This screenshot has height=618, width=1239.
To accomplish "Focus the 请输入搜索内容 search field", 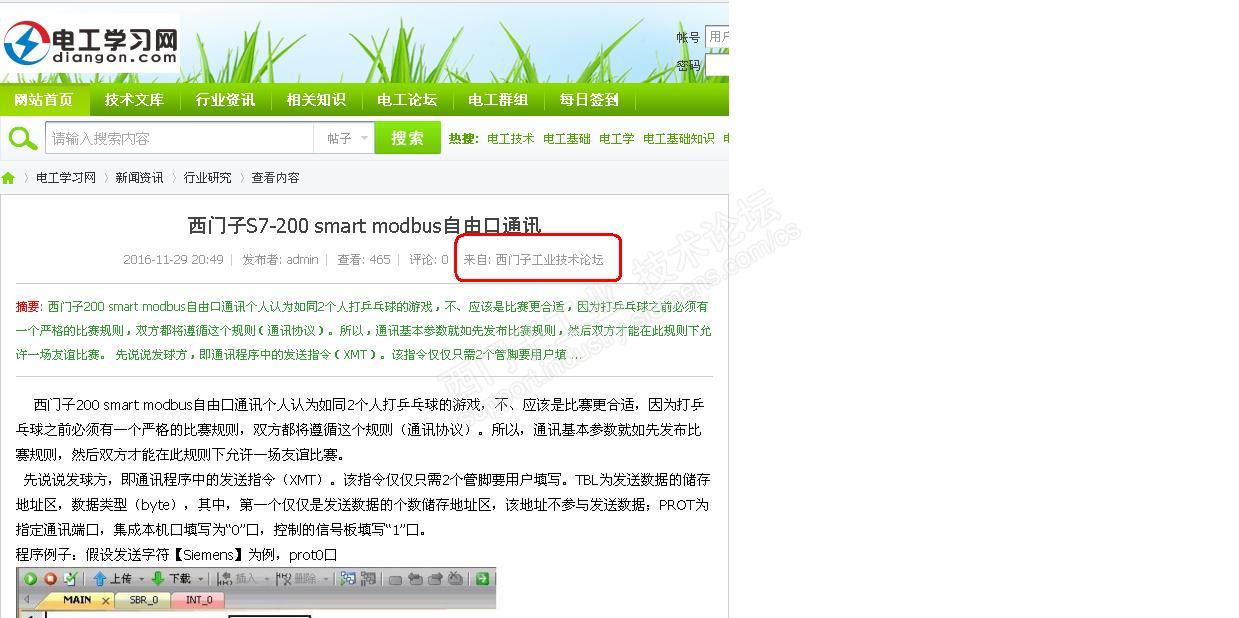I will [x=180, y=138].
